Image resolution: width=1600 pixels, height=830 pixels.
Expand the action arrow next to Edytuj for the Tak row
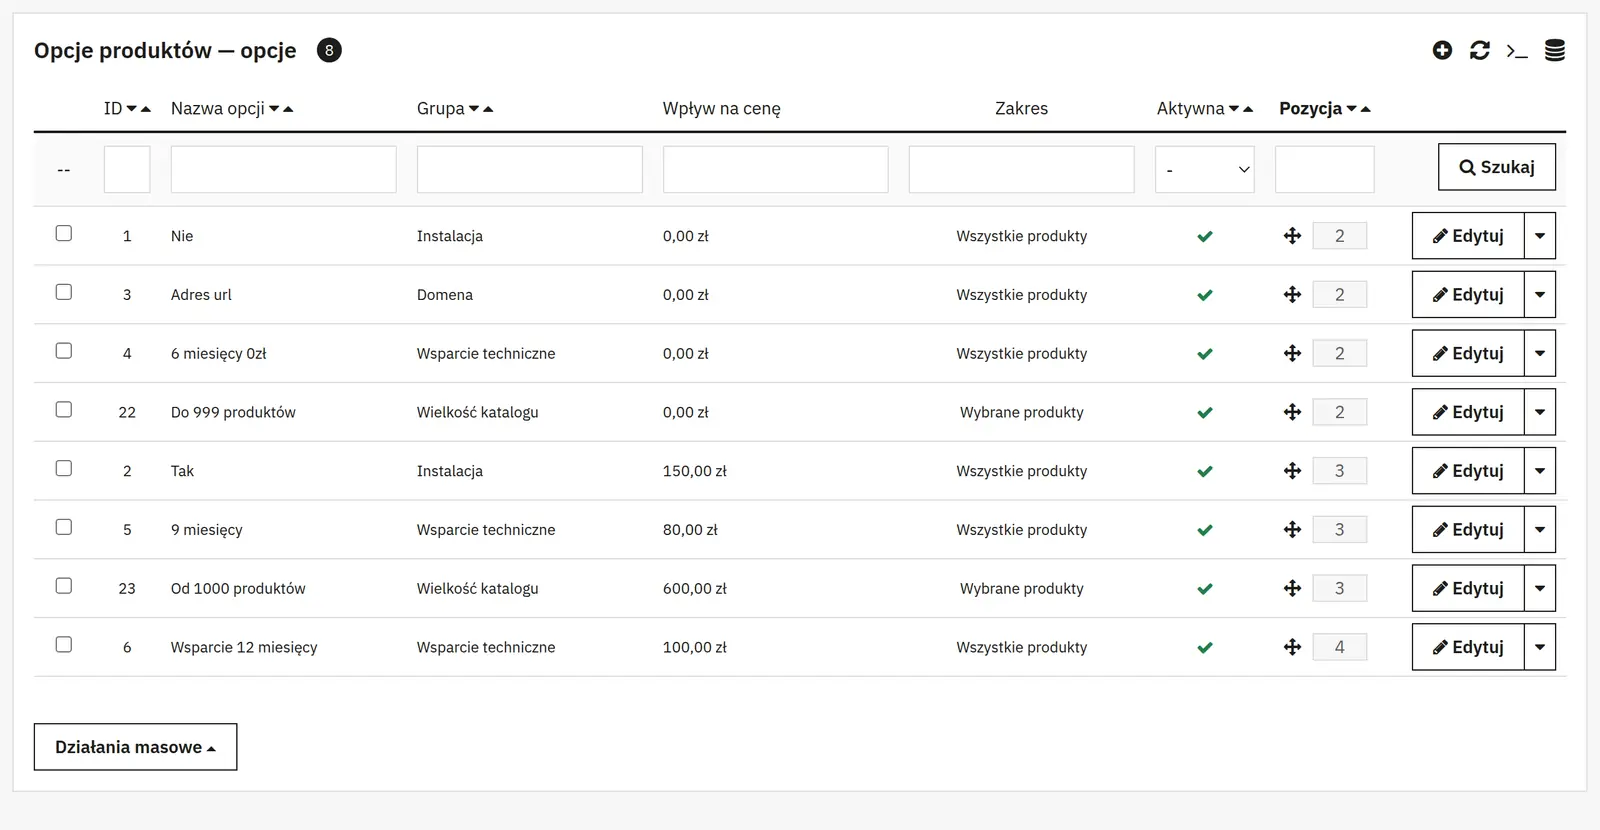(x=1540, y=471)
